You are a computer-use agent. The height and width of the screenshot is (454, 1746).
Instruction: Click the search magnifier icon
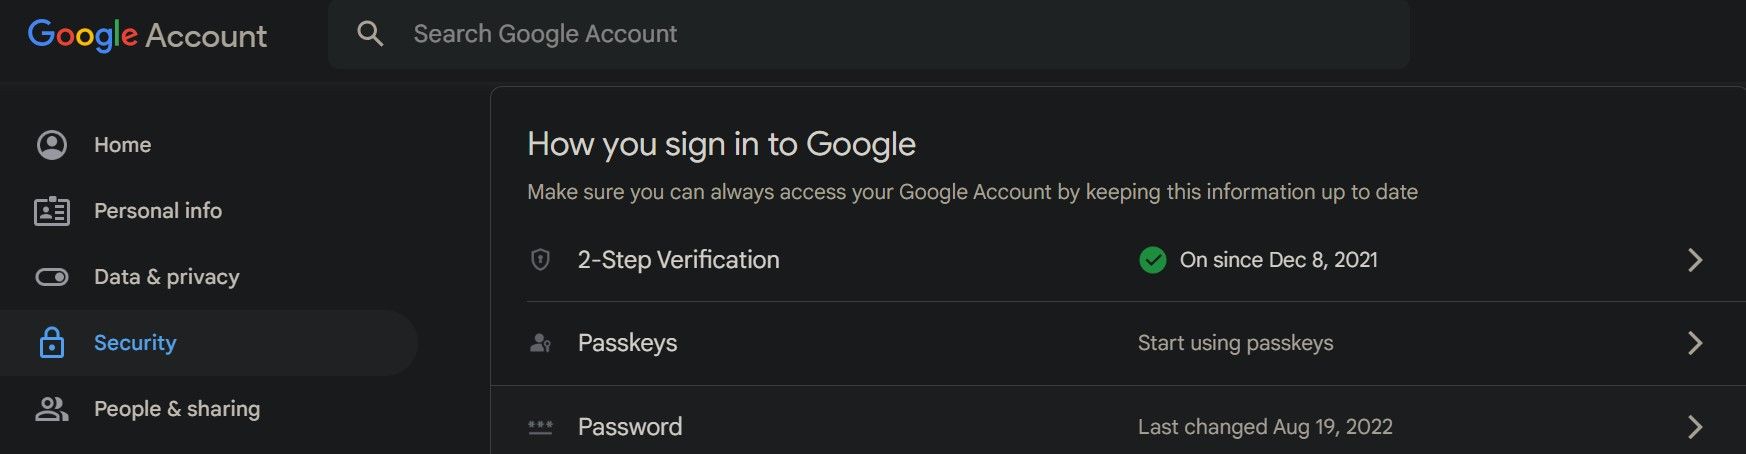click(370, 34)
